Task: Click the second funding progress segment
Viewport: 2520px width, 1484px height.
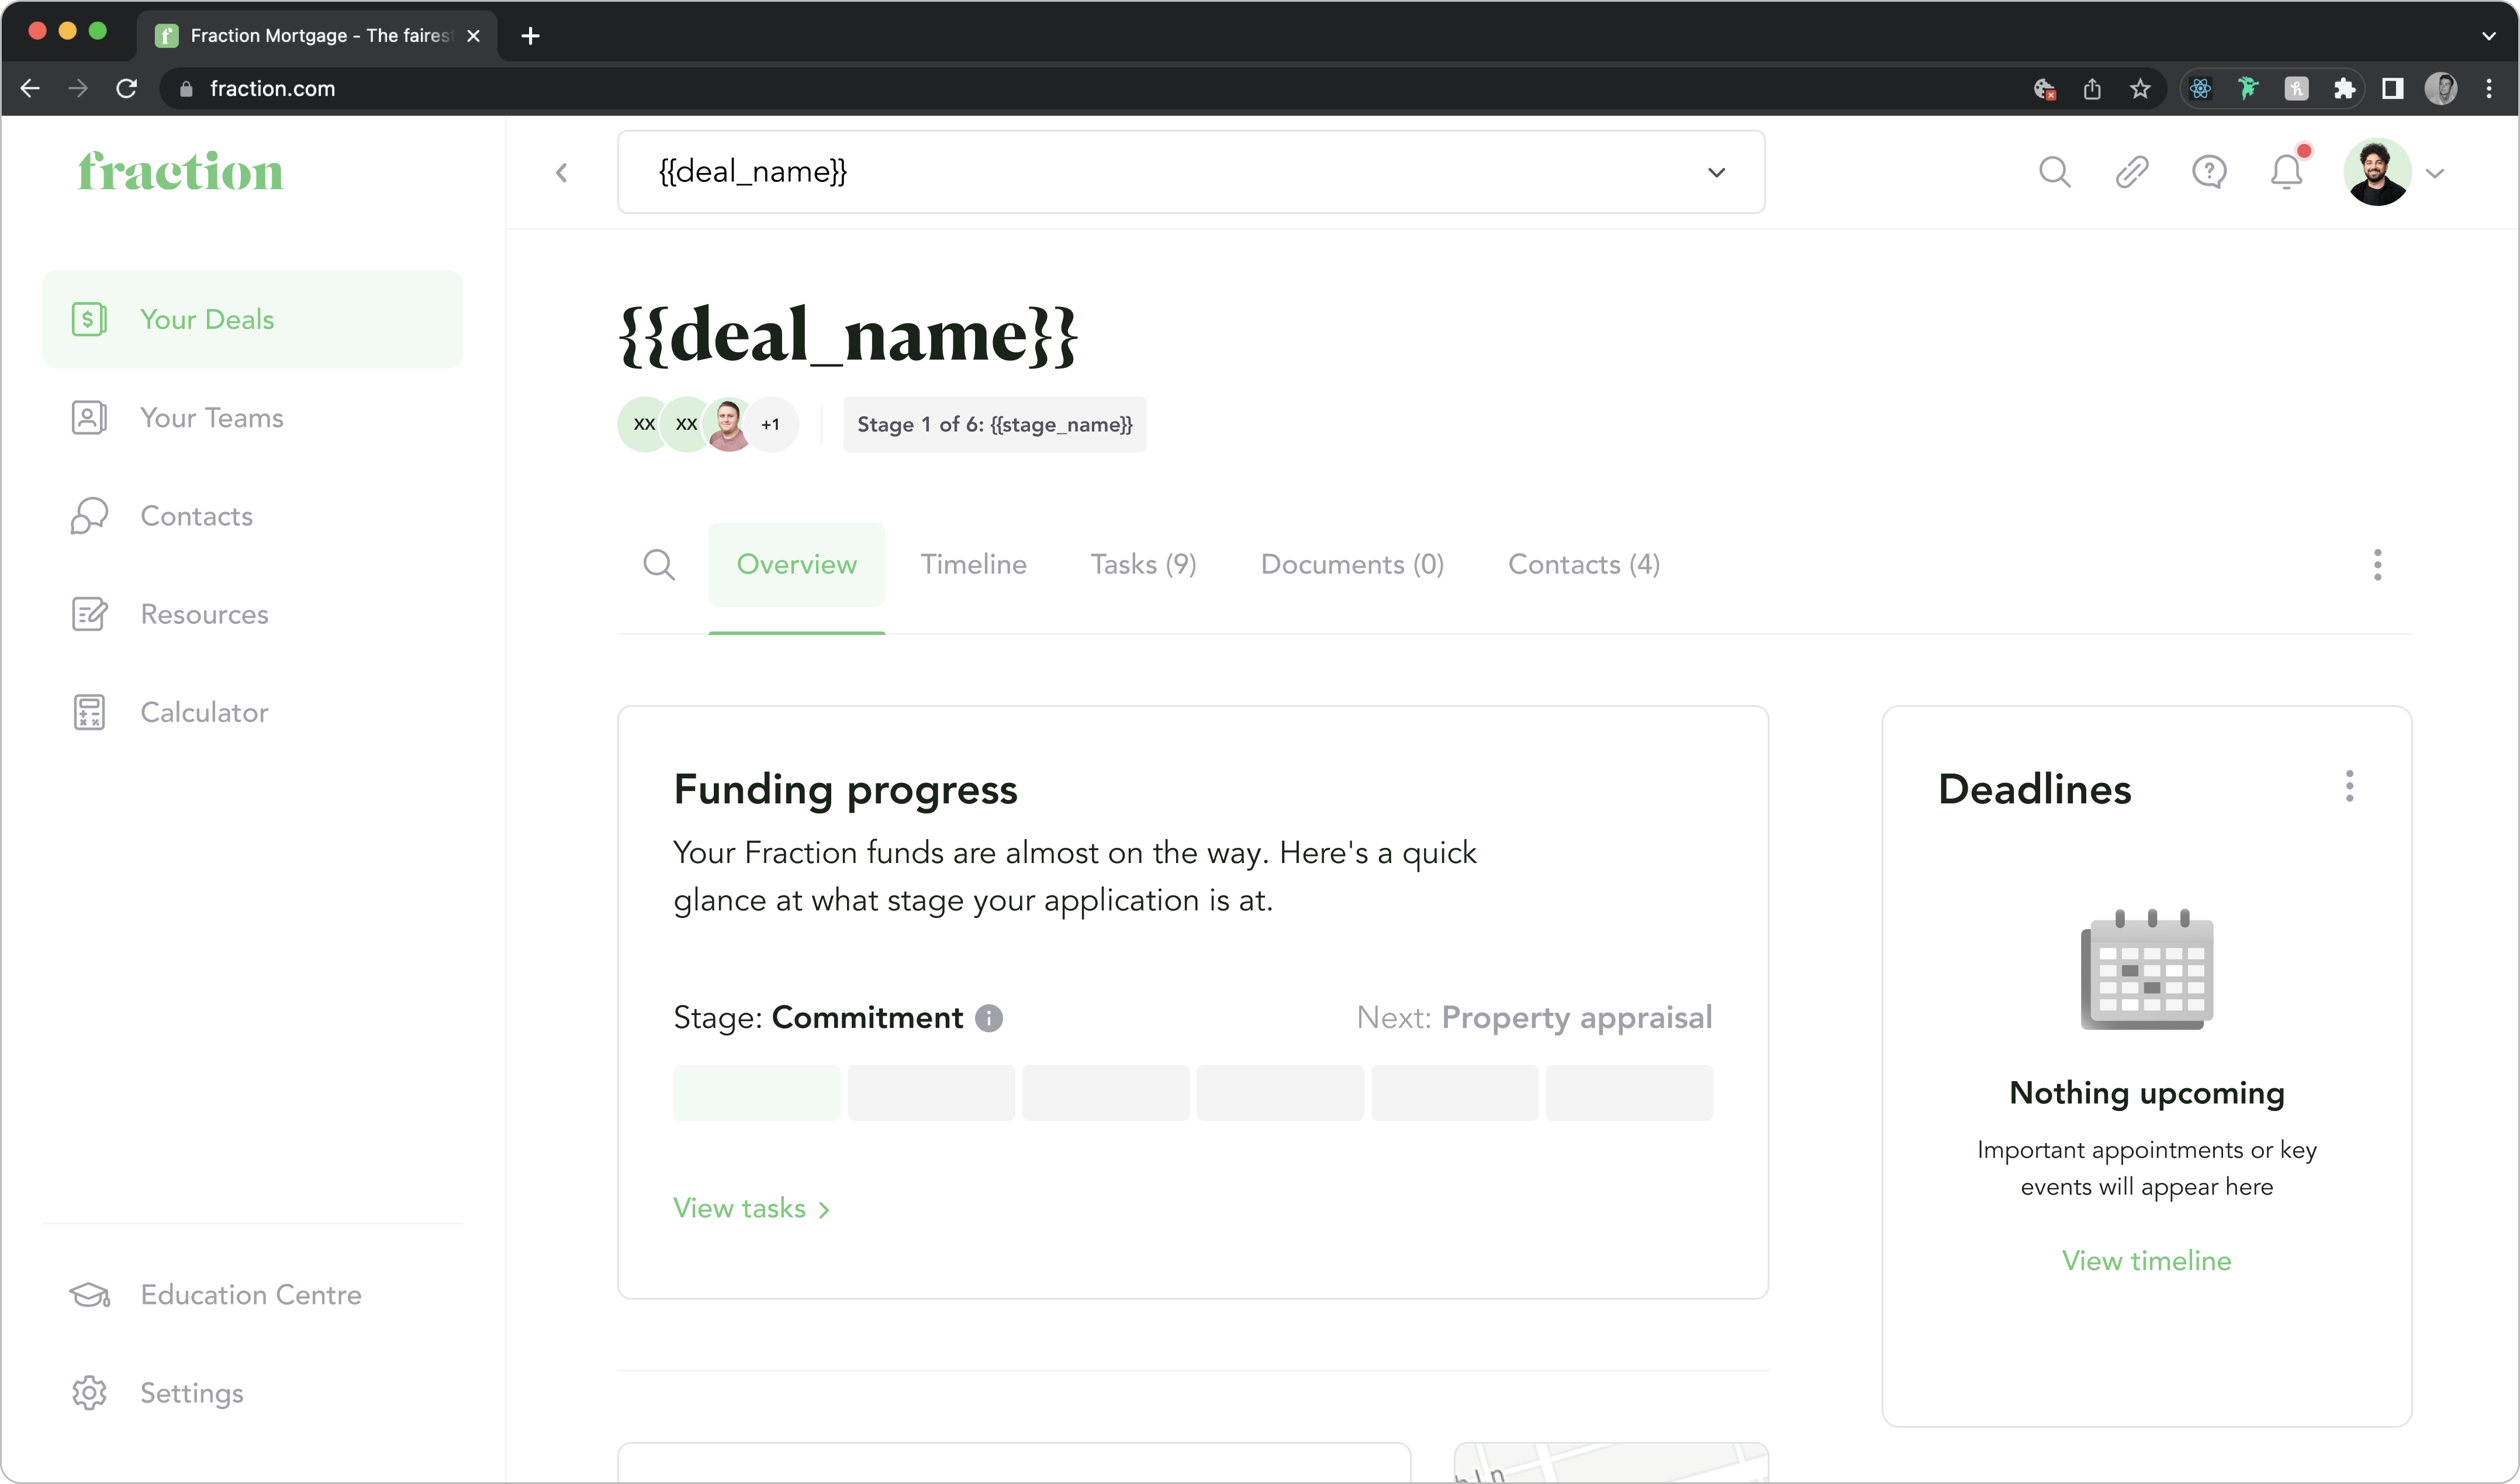Action: [931, 1092]
